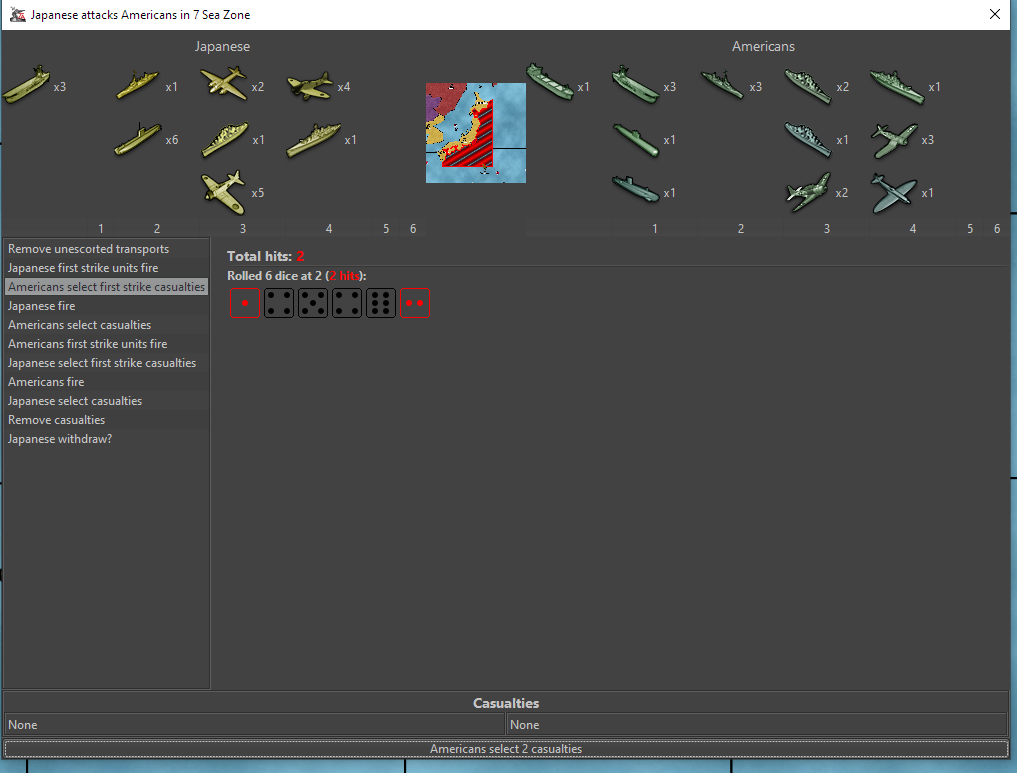Screen dimensions: 1017x773
Task: Select 'Remove unescorted transports' step
Action: pos(88,249)
